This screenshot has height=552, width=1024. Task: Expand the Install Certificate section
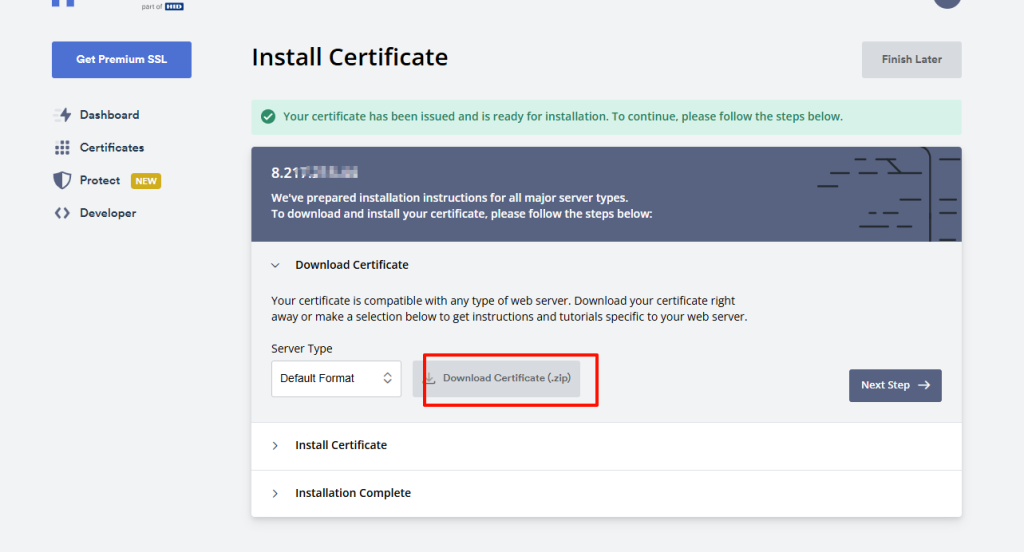coord(340,445)
